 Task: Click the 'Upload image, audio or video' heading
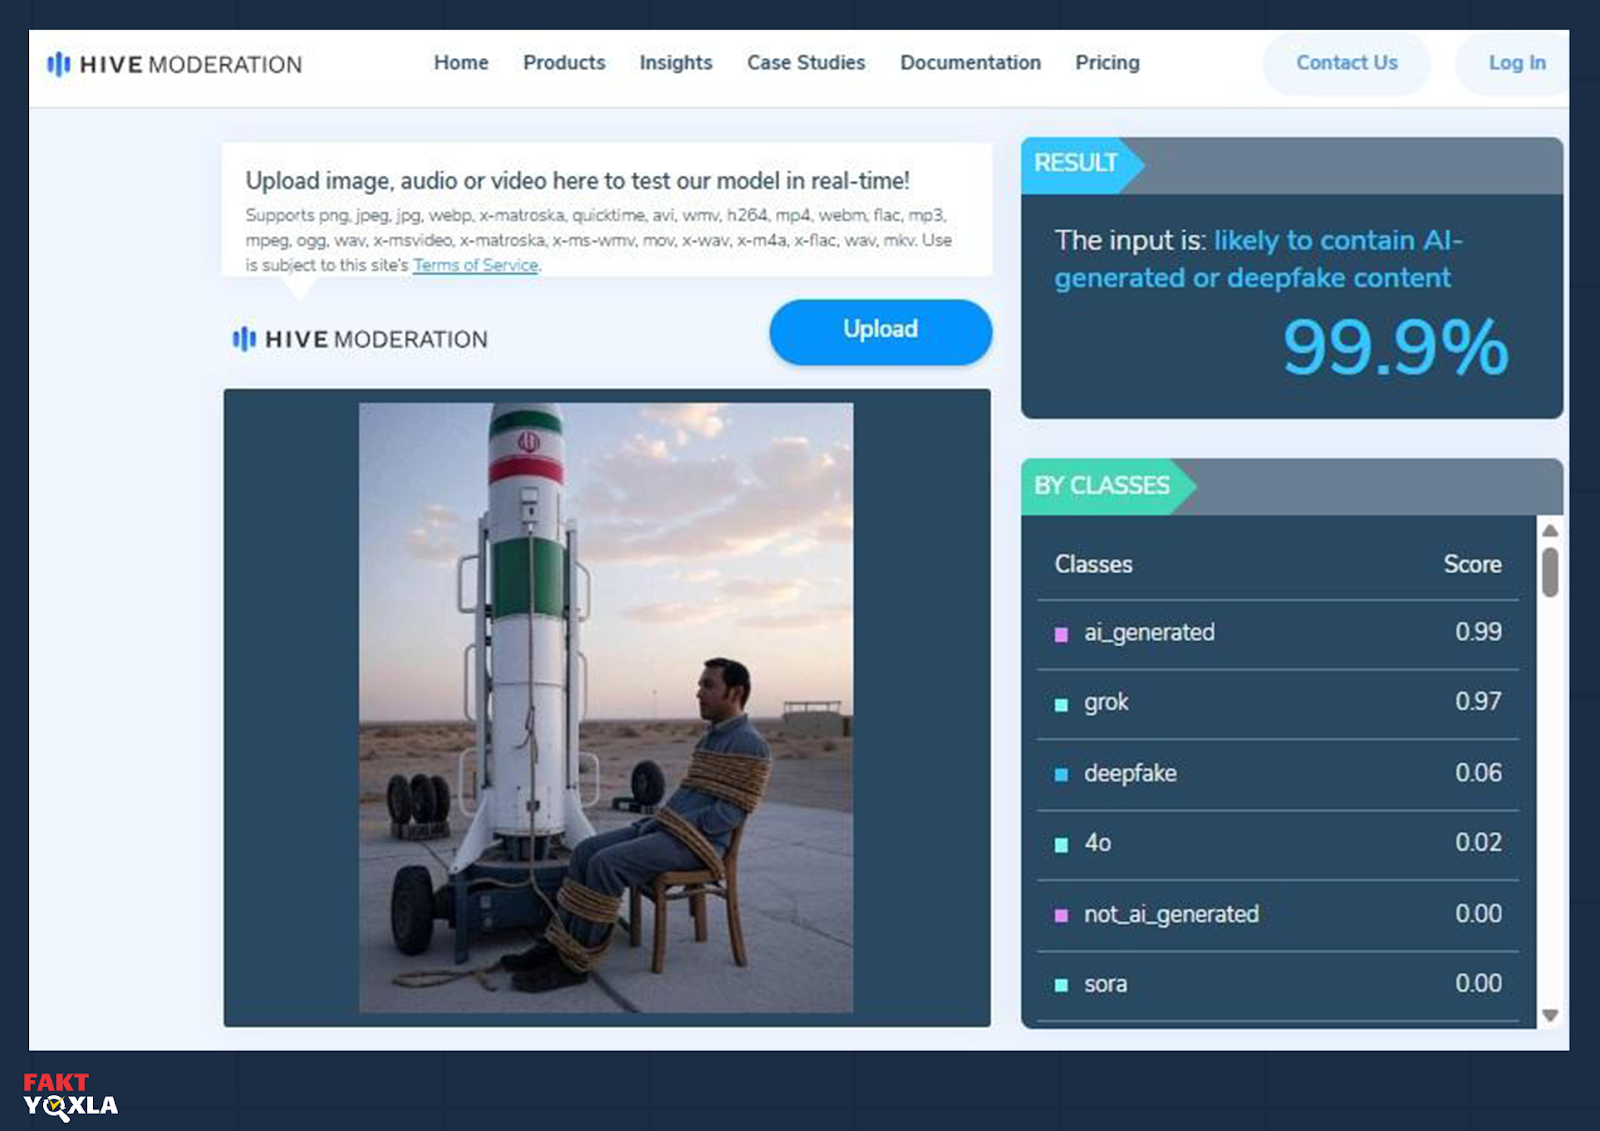(x=577, y=181)
